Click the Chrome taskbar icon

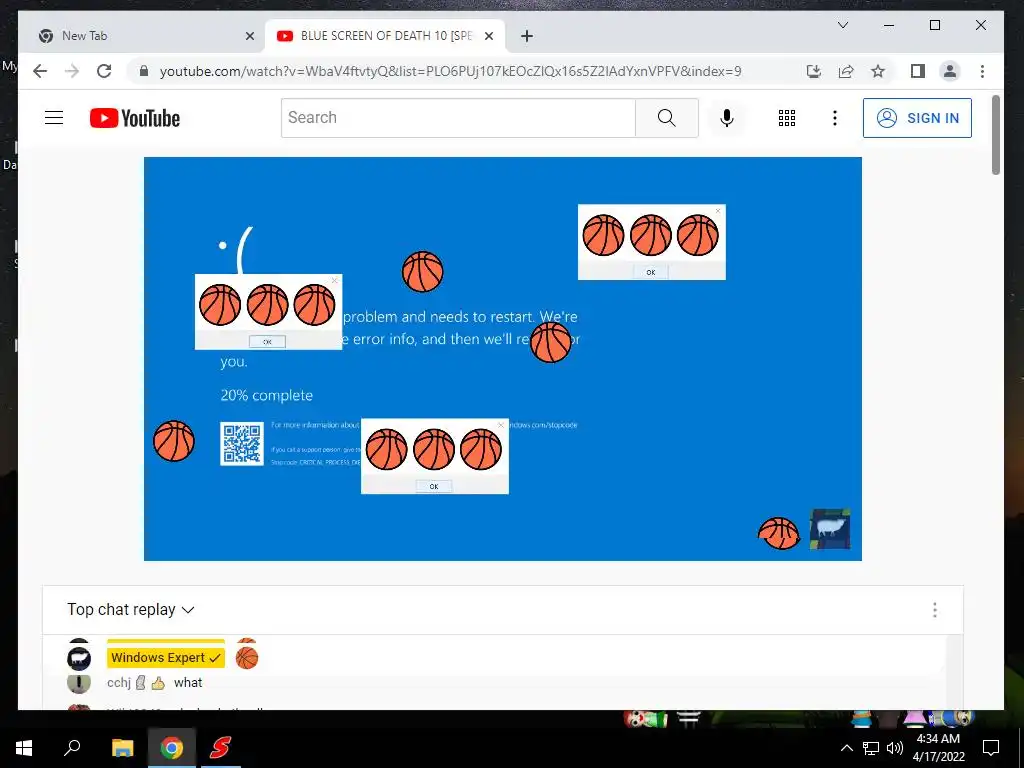pos(172,747)
